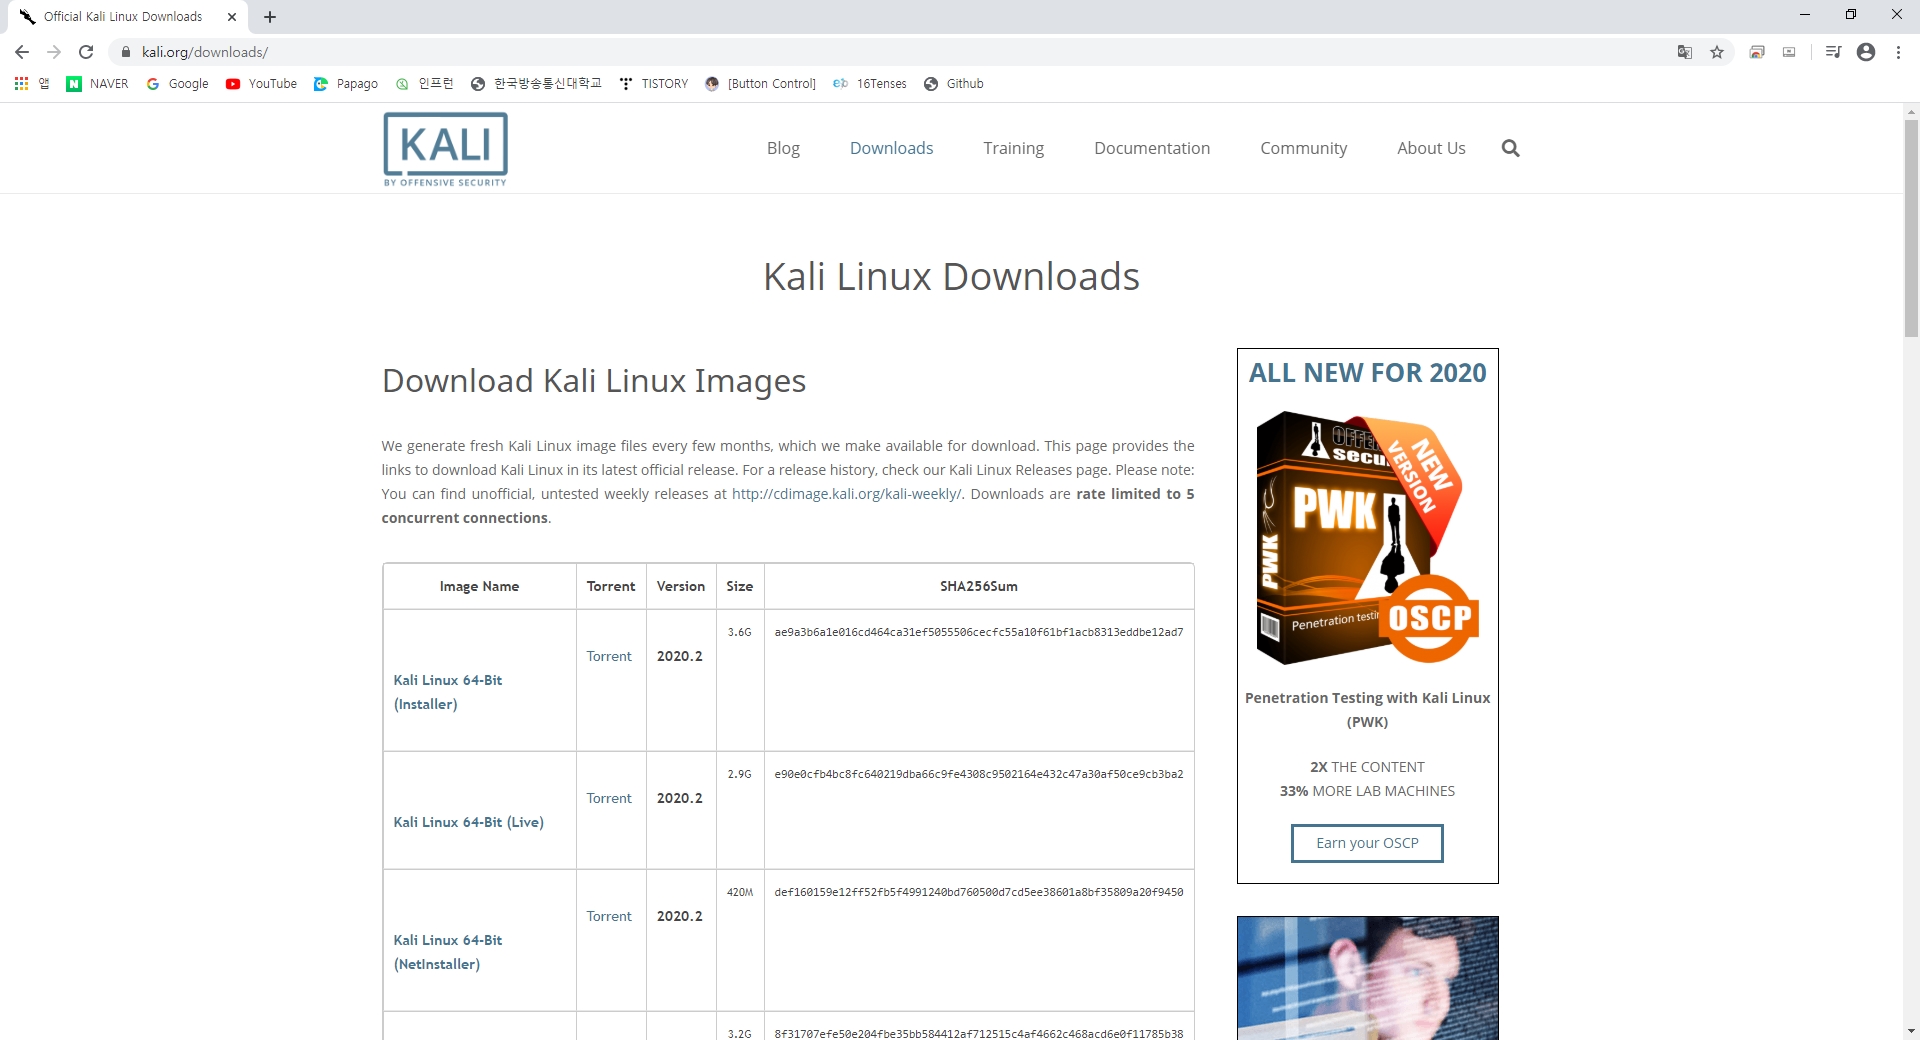Click Torrent link in the NetInstaller row

609,916
